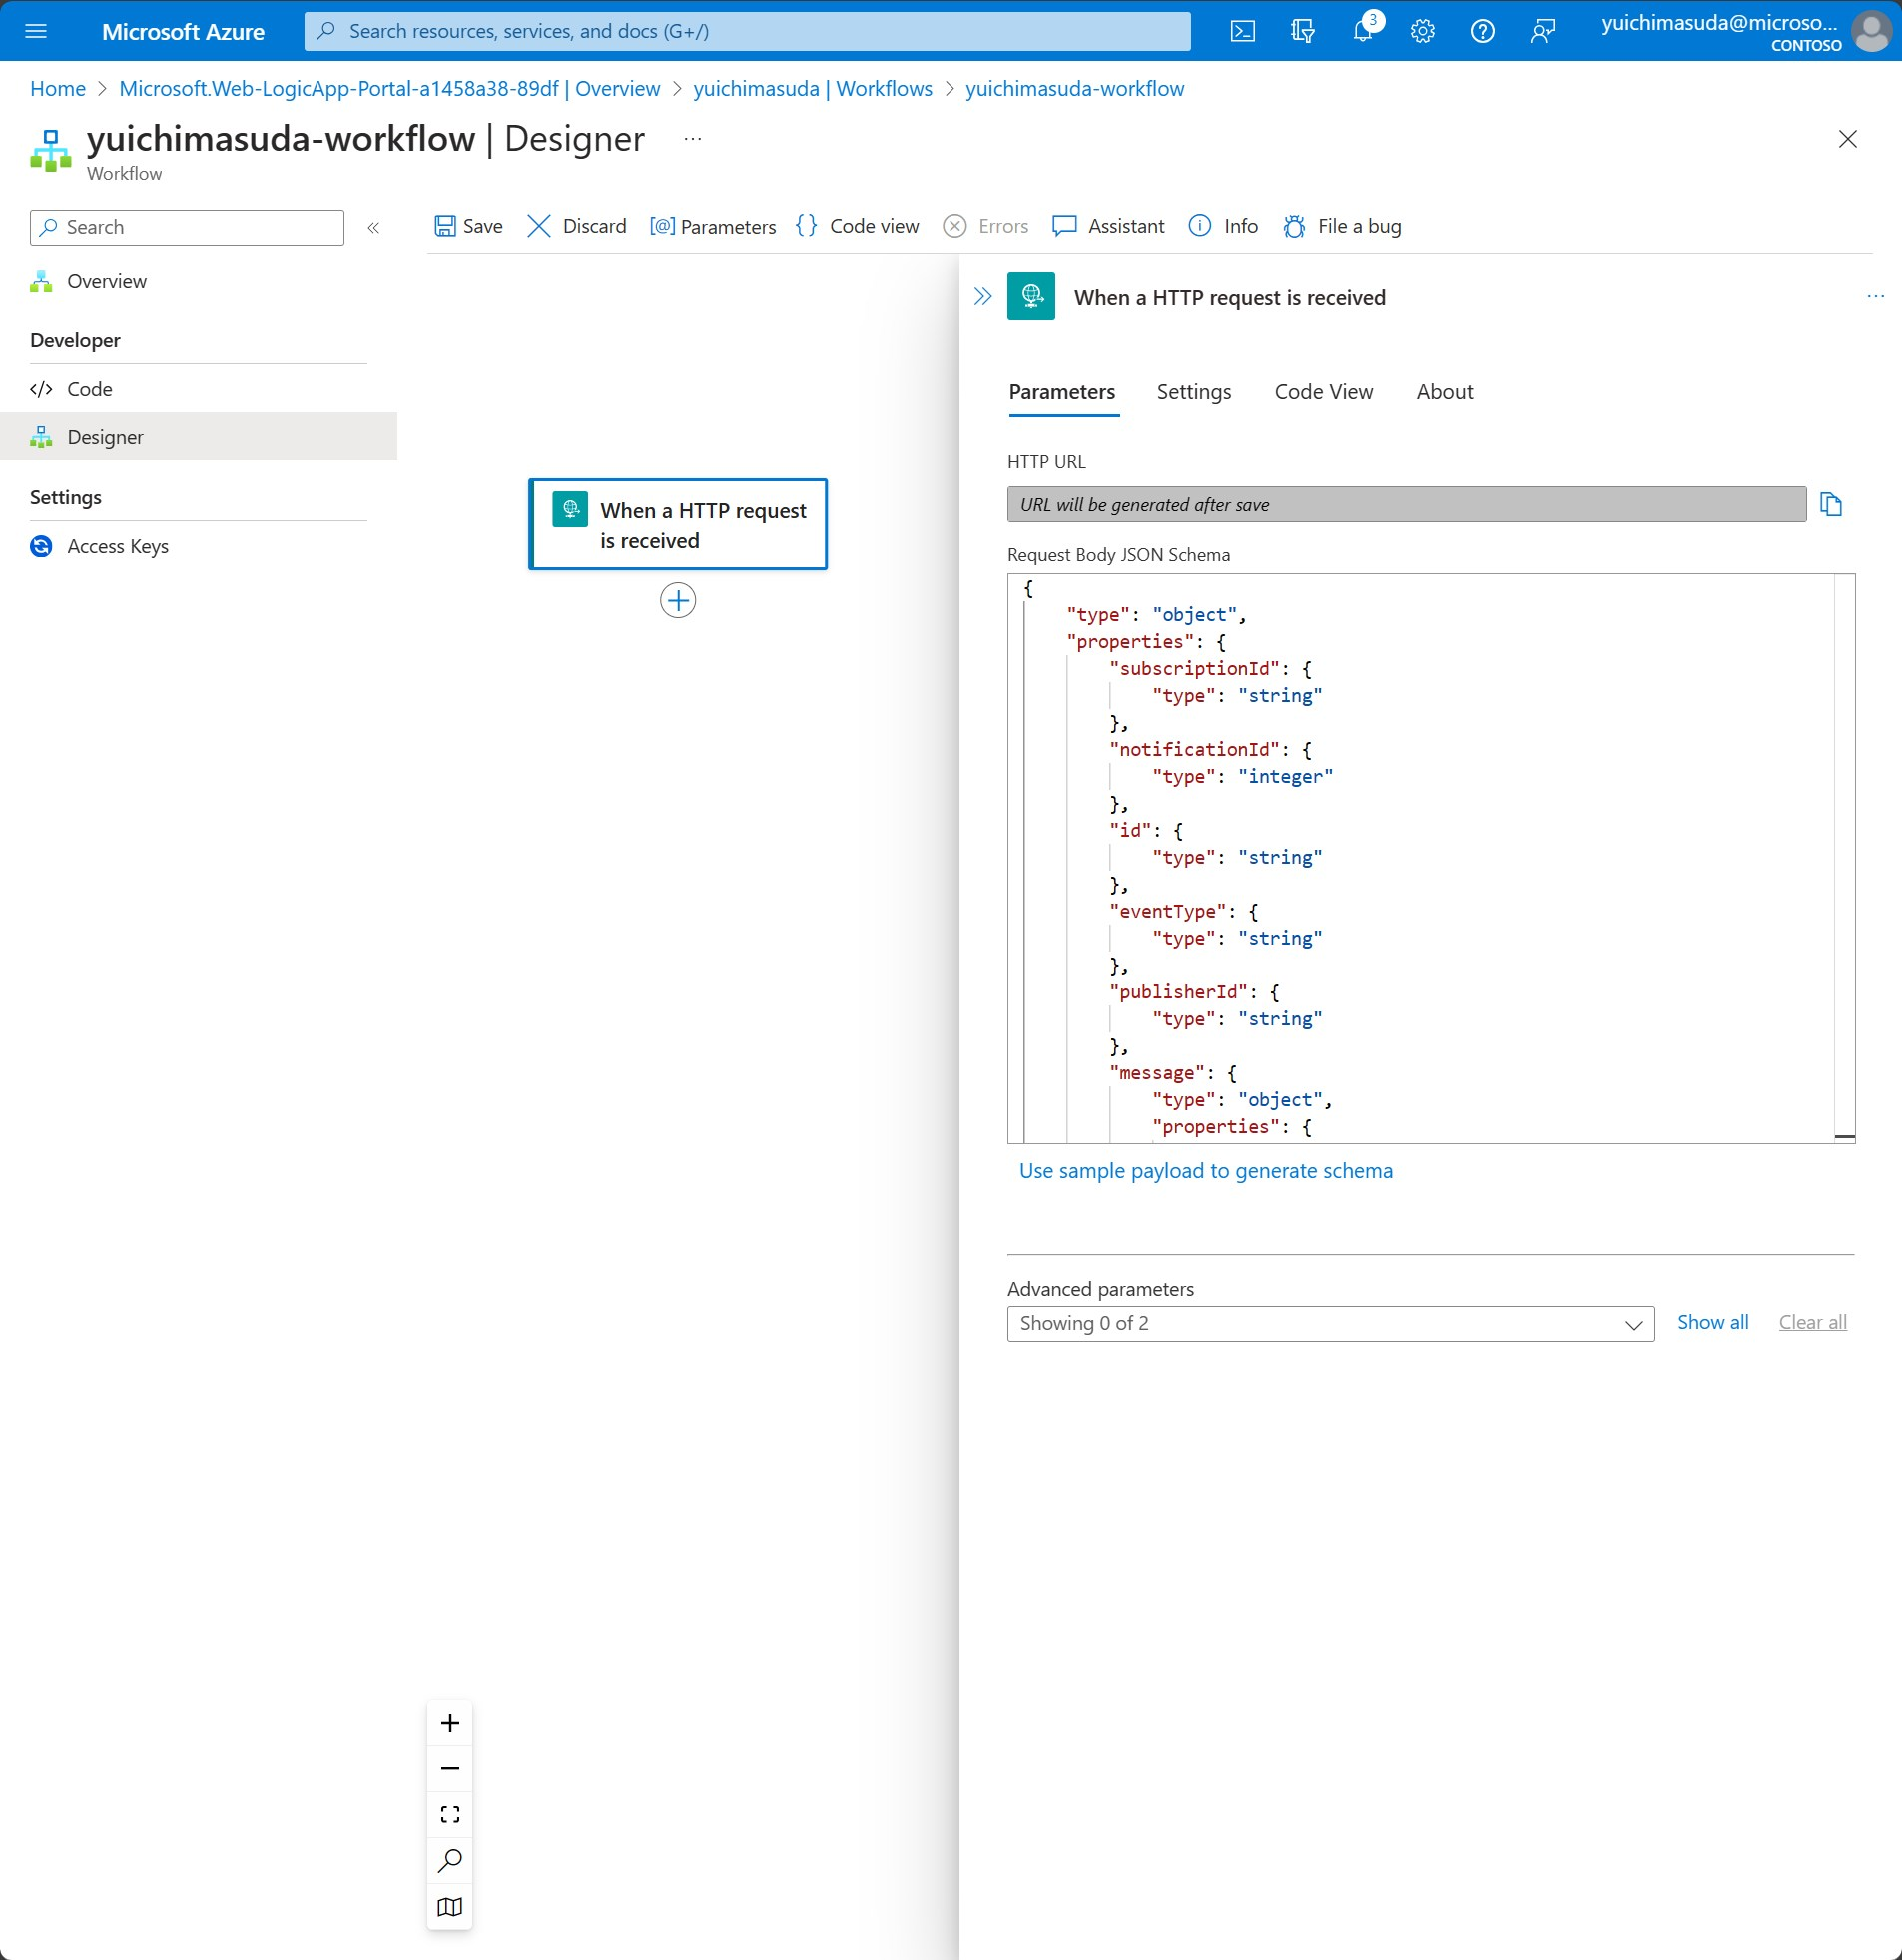This screenshot has width=1902, height=1960.
Task: Open the trigger panel ellipsis menu
Action: click(x=1876, y=296)
